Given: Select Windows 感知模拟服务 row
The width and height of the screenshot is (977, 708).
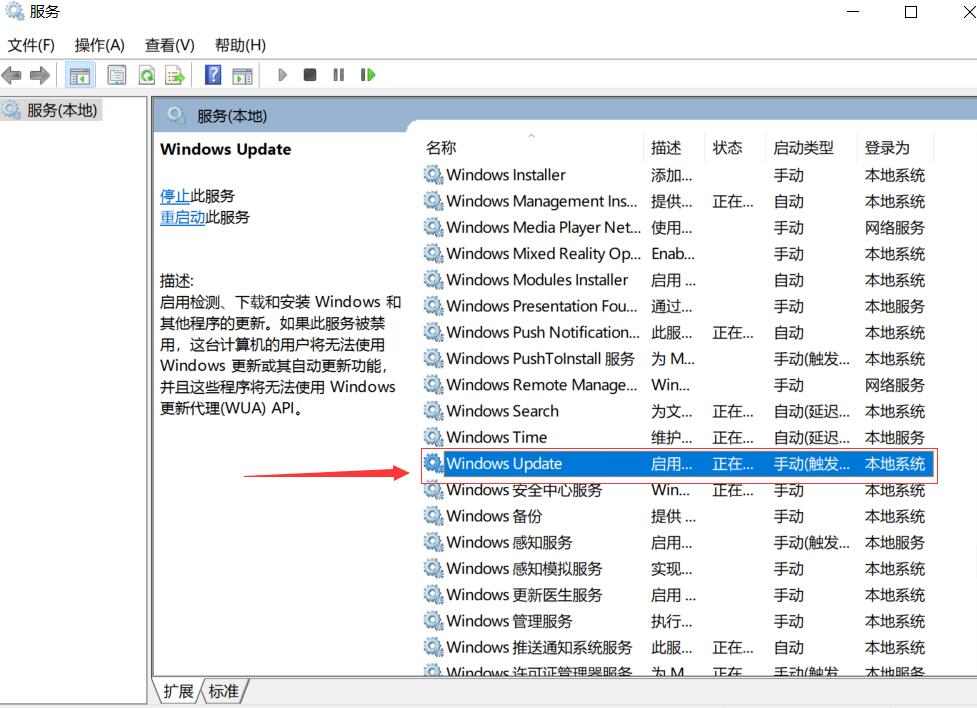Looking at the screenshot, I should [x=678, y=568].
